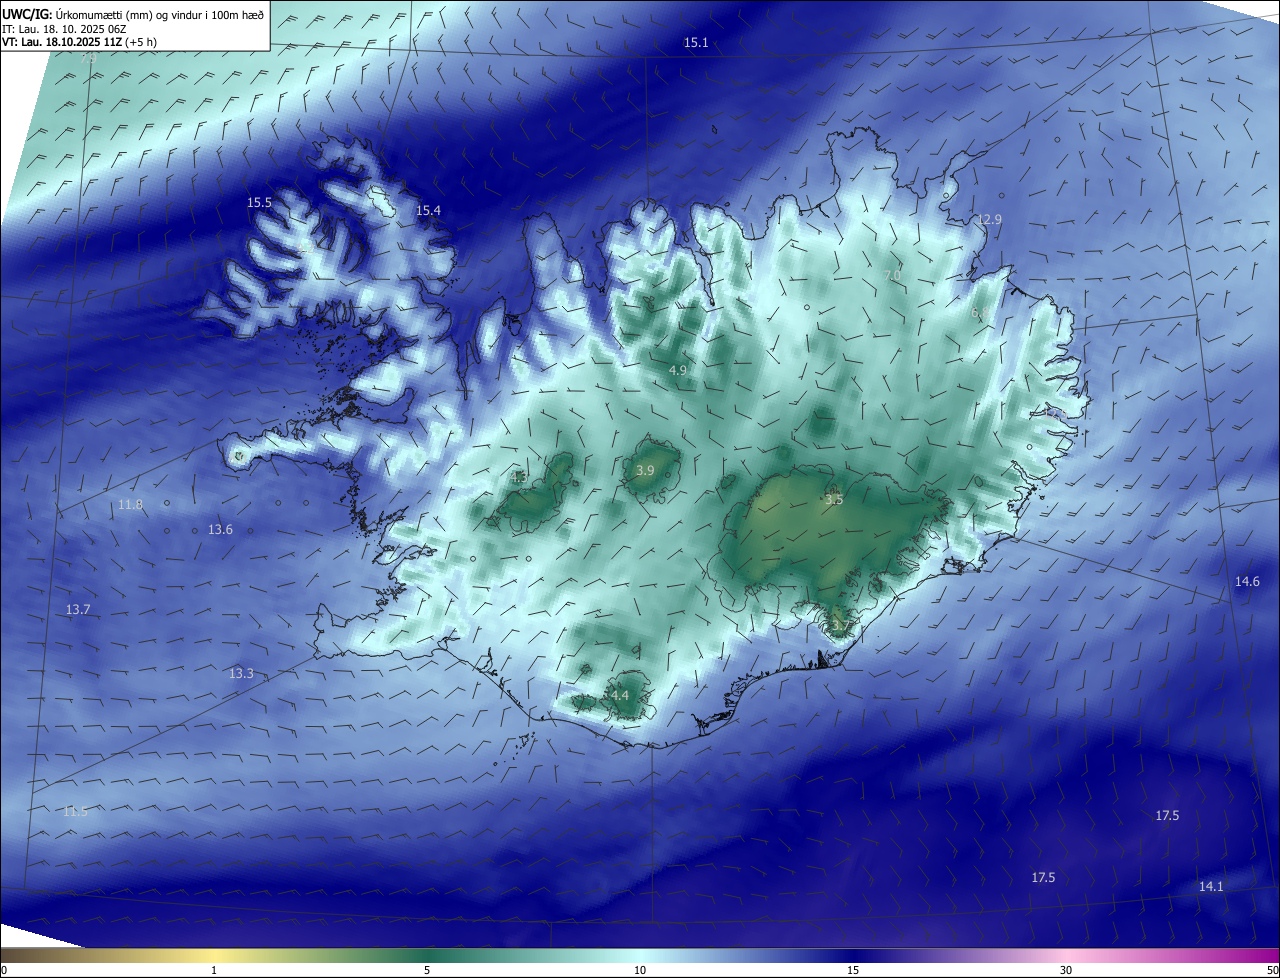Click the 15 tick of the colour scale

click(853, 970)
